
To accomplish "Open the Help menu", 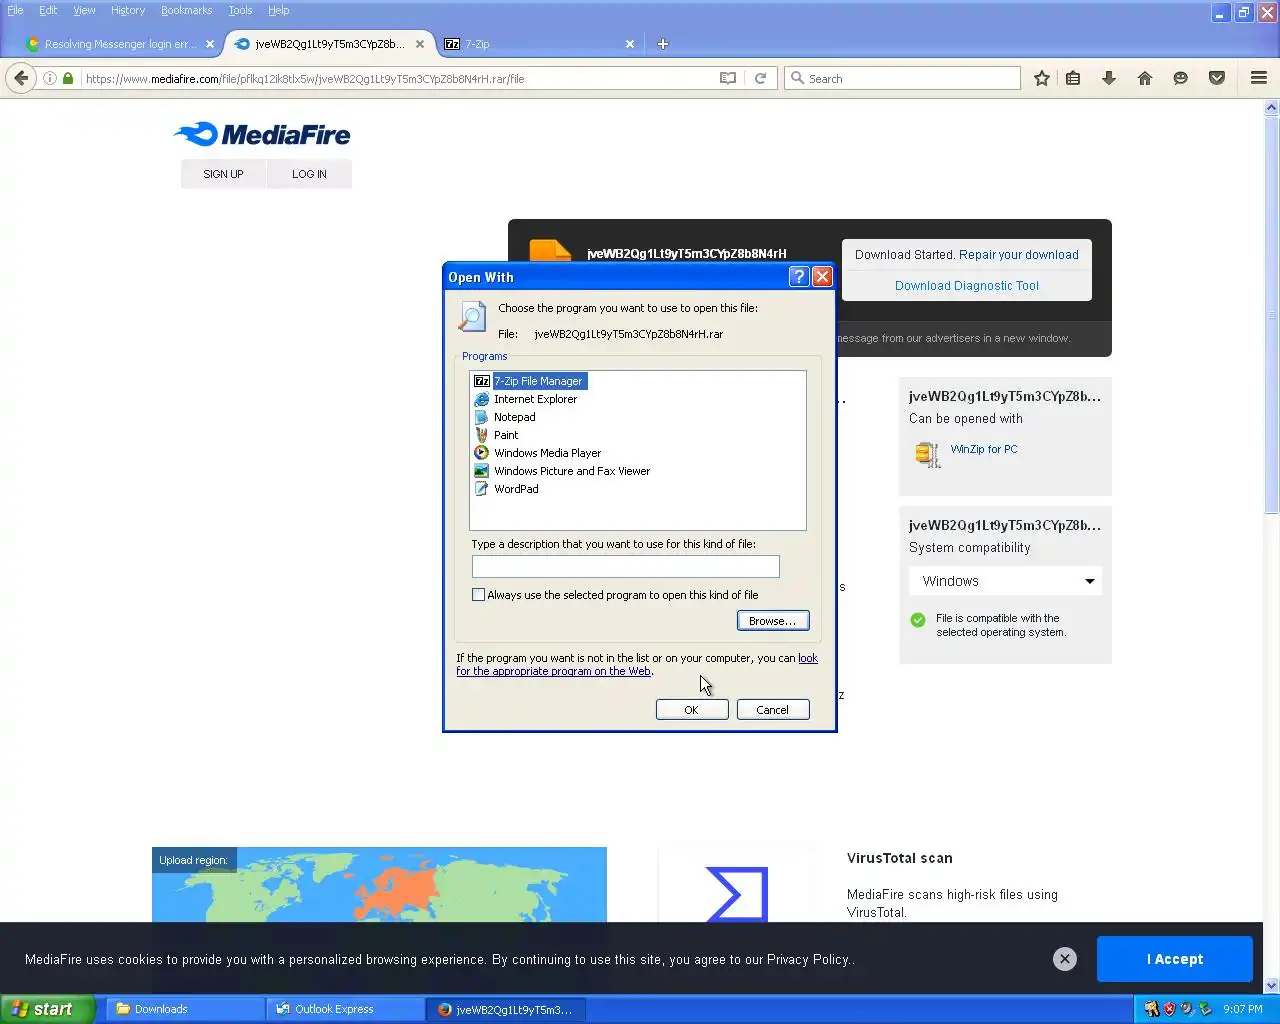I will point(278,10).
